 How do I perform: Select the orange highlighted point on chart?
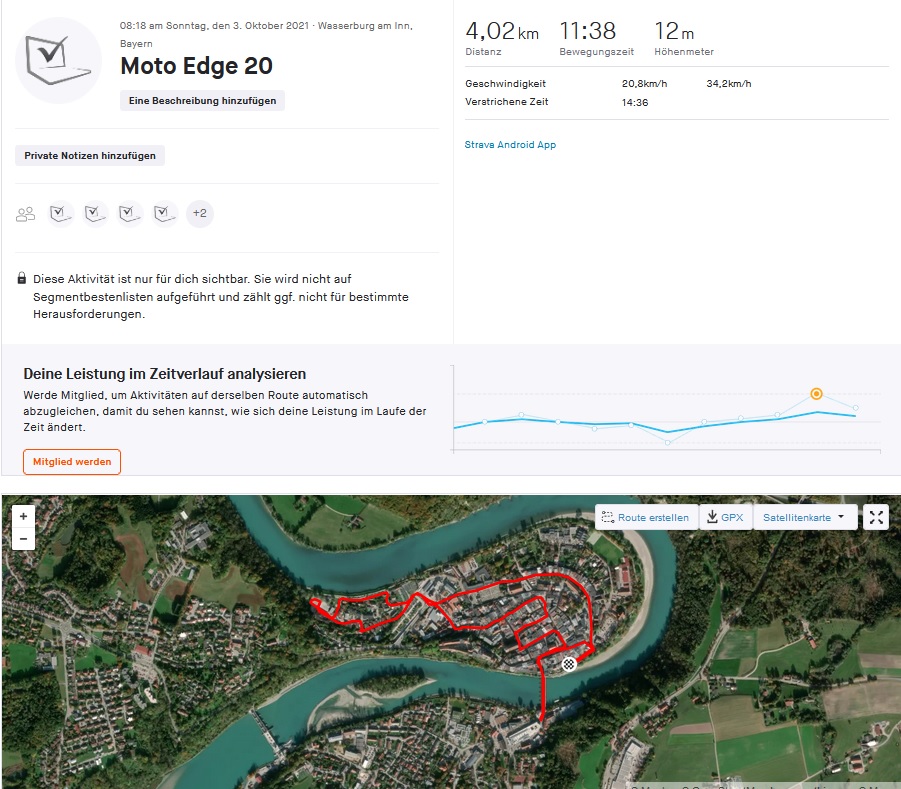click(x=816, y=394)
